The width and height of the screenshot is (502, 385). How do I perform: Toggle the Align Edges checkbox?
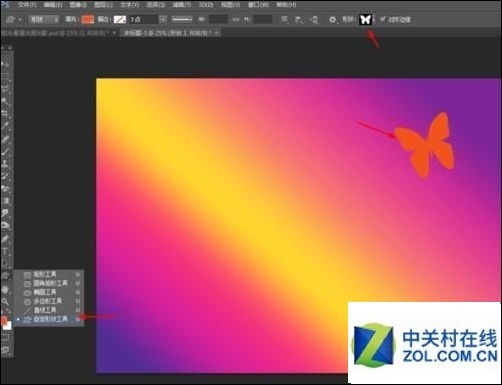click(383, 19)
